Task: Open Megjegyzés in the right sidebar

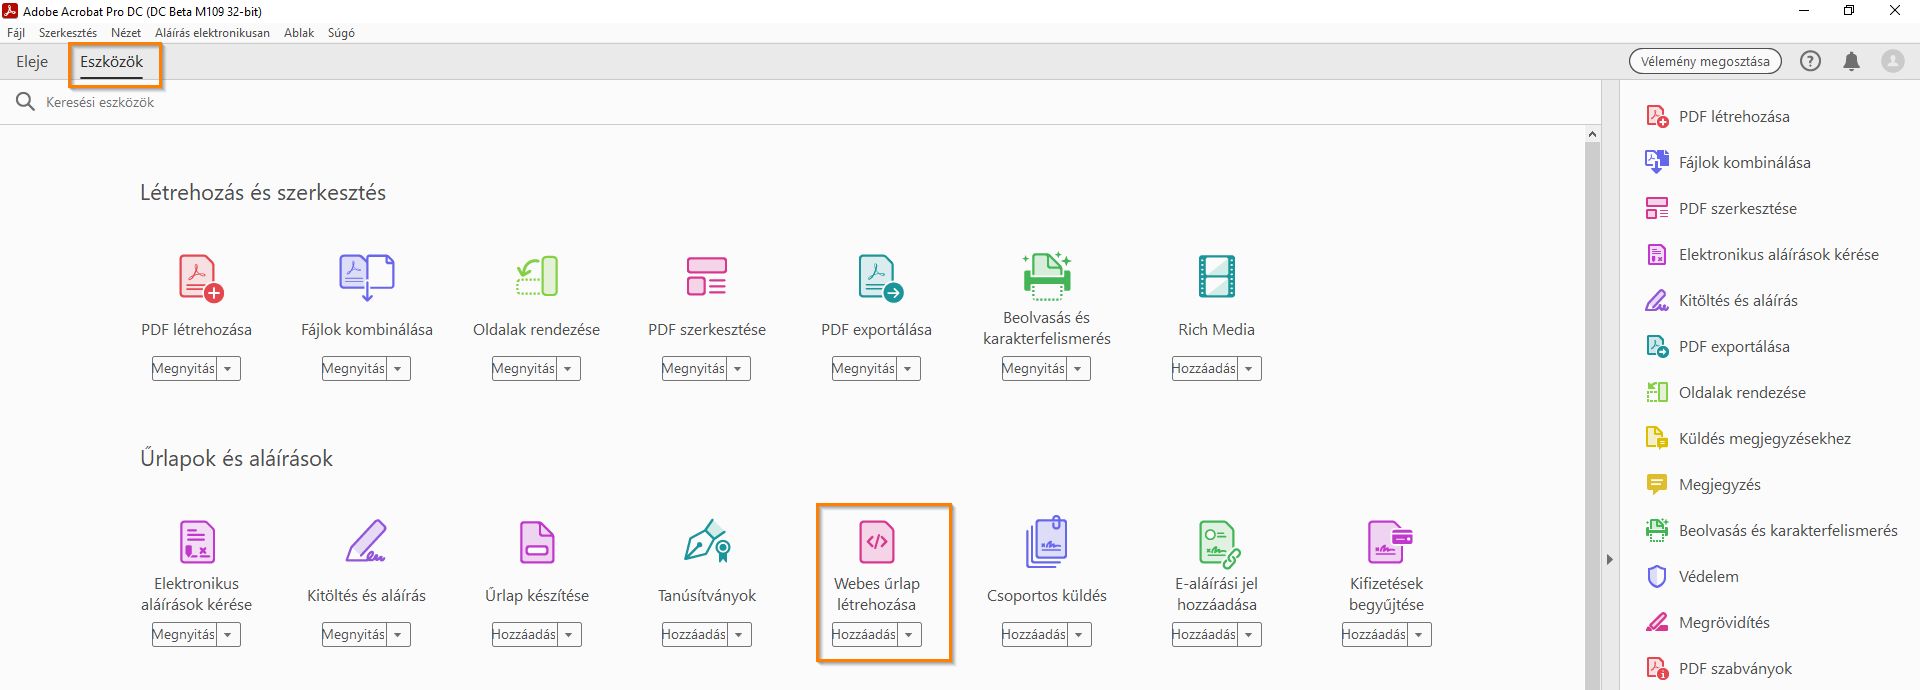Action: tap(1702, 485)
